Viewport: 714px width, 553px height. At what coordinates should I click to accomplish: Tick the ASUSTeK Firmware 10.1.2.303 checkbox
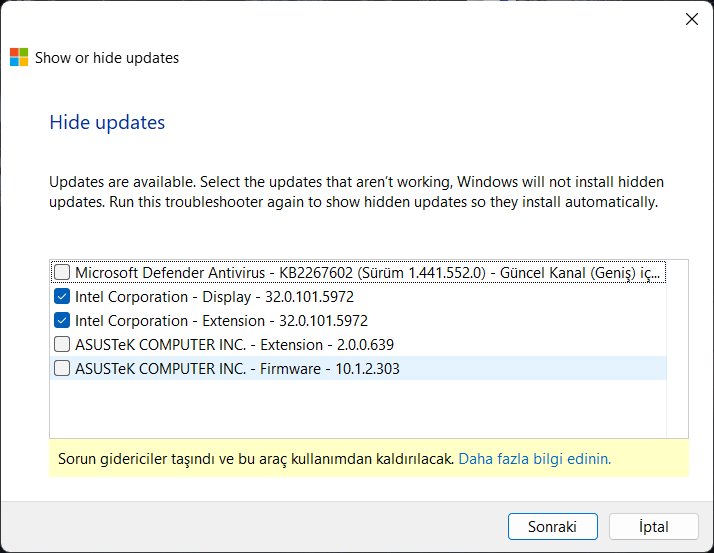62,368
